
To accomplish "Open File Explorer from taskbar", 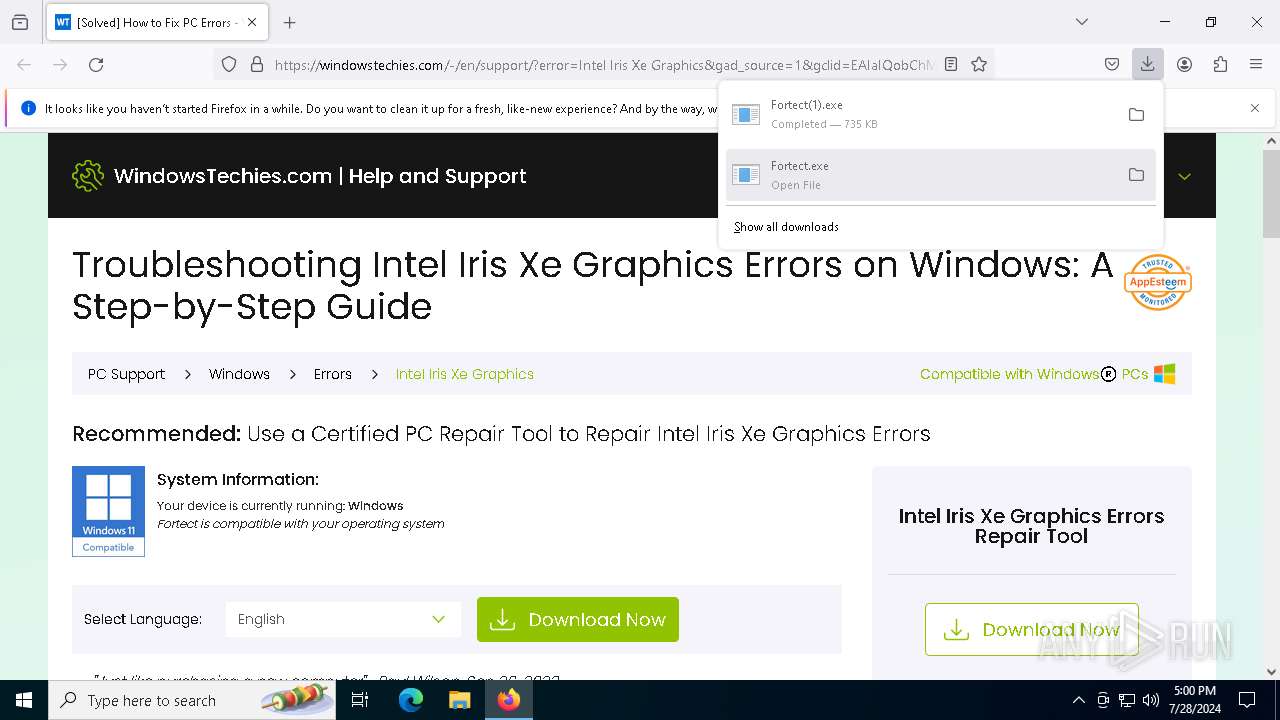I will [459, 700].
